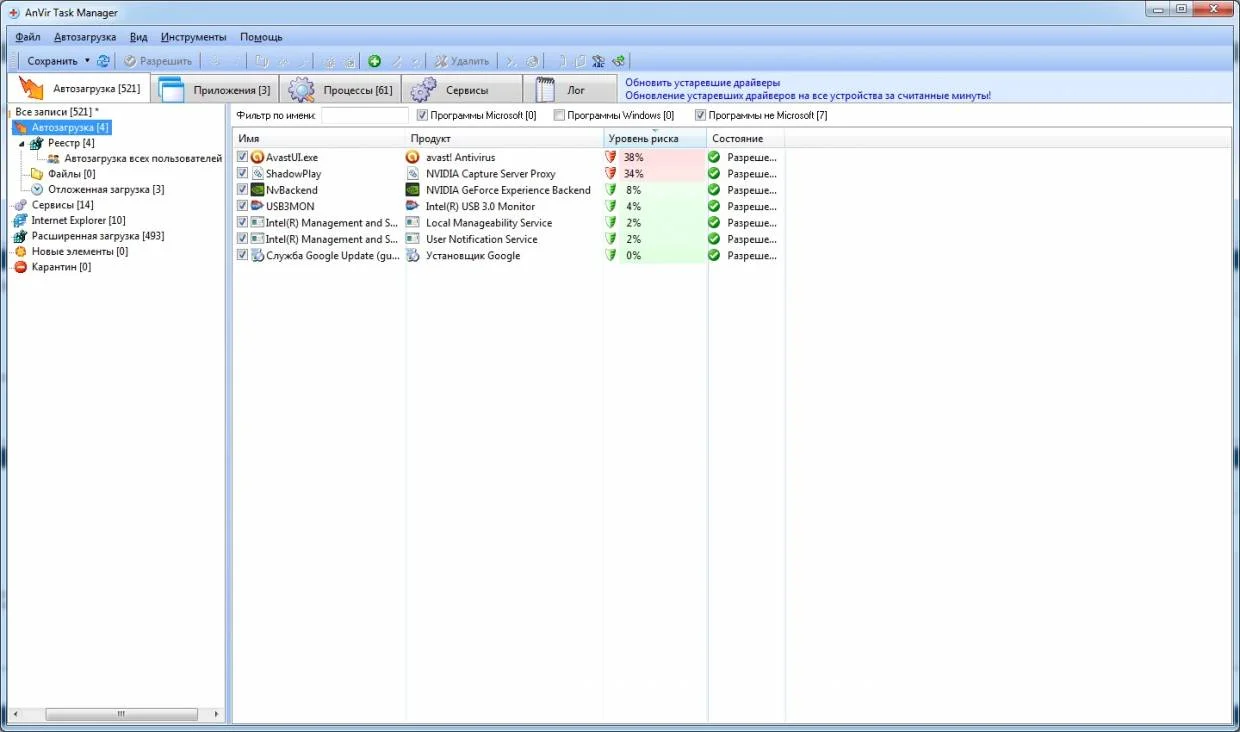This screenshot has width=1240, height=732.
Task: Sort by Состояние column header
Action: 746,139
